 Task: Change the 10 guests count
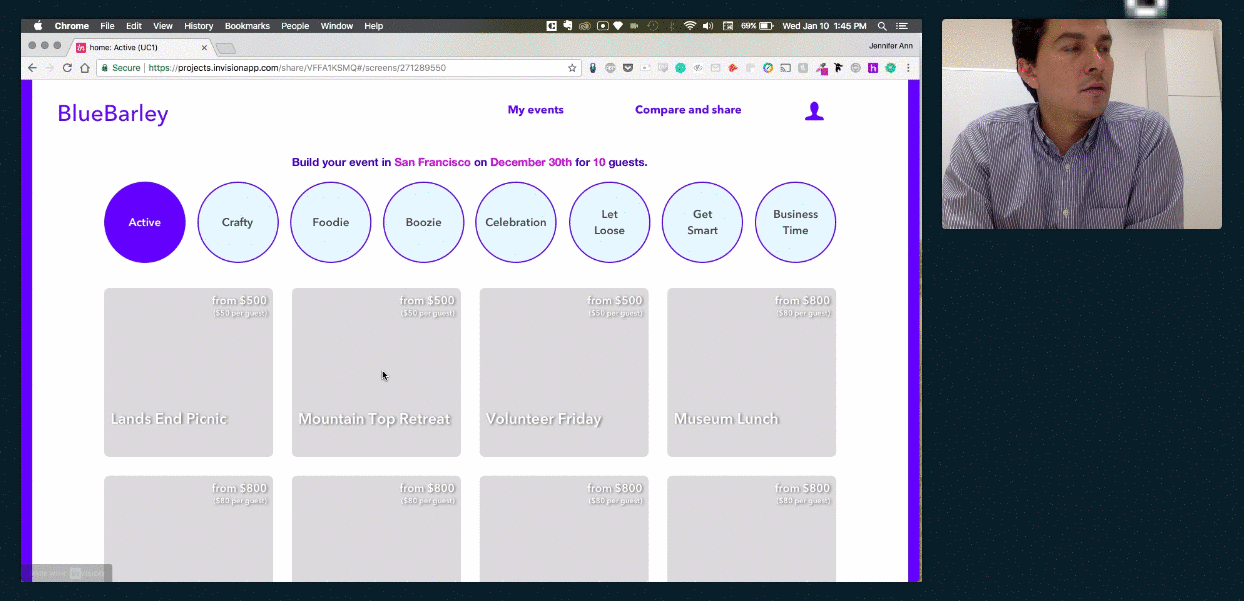click(x=600, y=162)
